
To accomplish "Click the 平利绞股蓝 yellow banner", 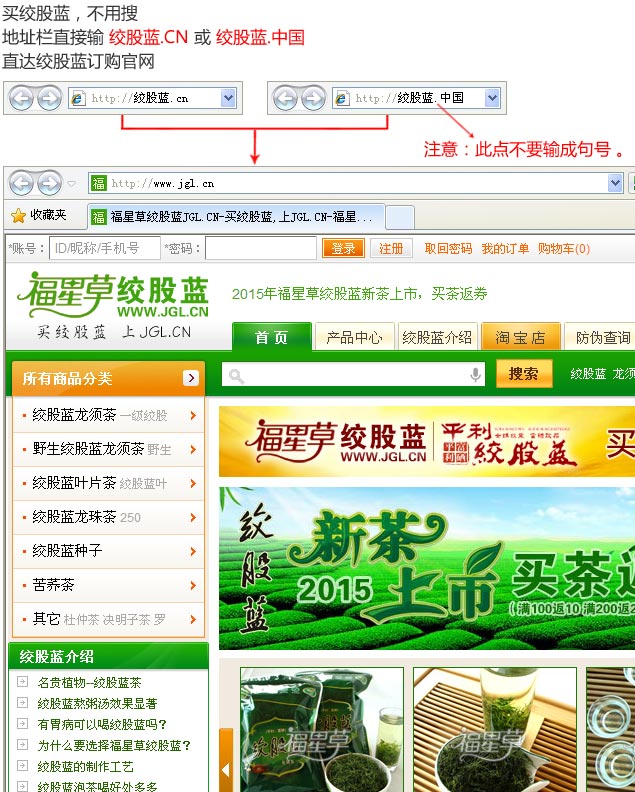I will pos(427,441).
